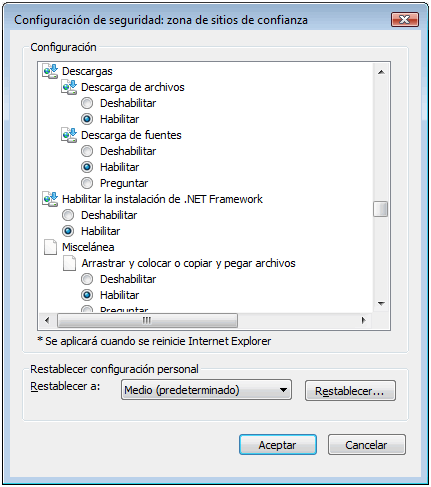Click the Miscelánea page icon
Viewport: 431px width, 487px height.
(50, 247)
